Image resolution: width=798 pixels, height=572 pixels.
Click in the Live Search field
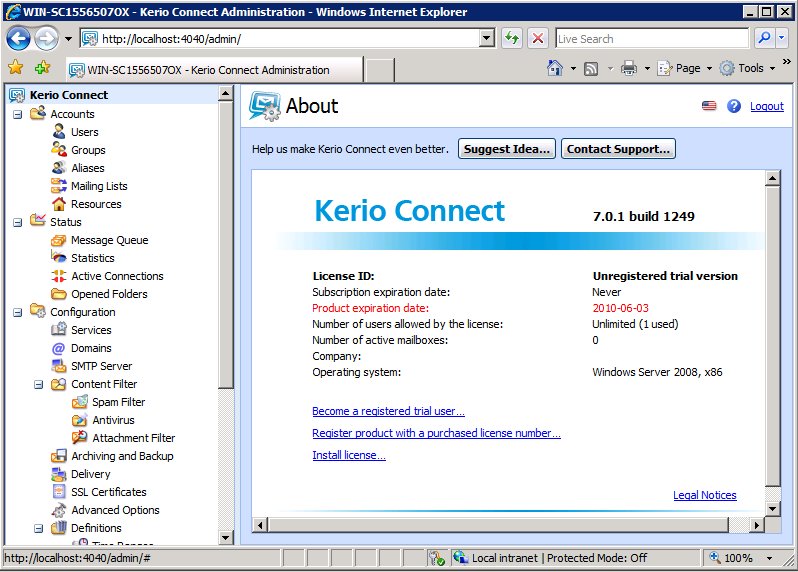click(x=651, y=39)
